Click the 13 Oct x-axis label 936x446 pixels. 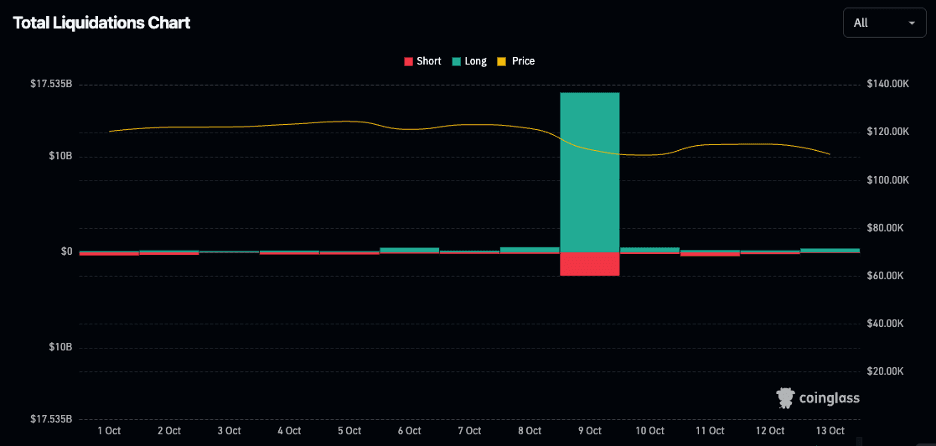(829, 431)
